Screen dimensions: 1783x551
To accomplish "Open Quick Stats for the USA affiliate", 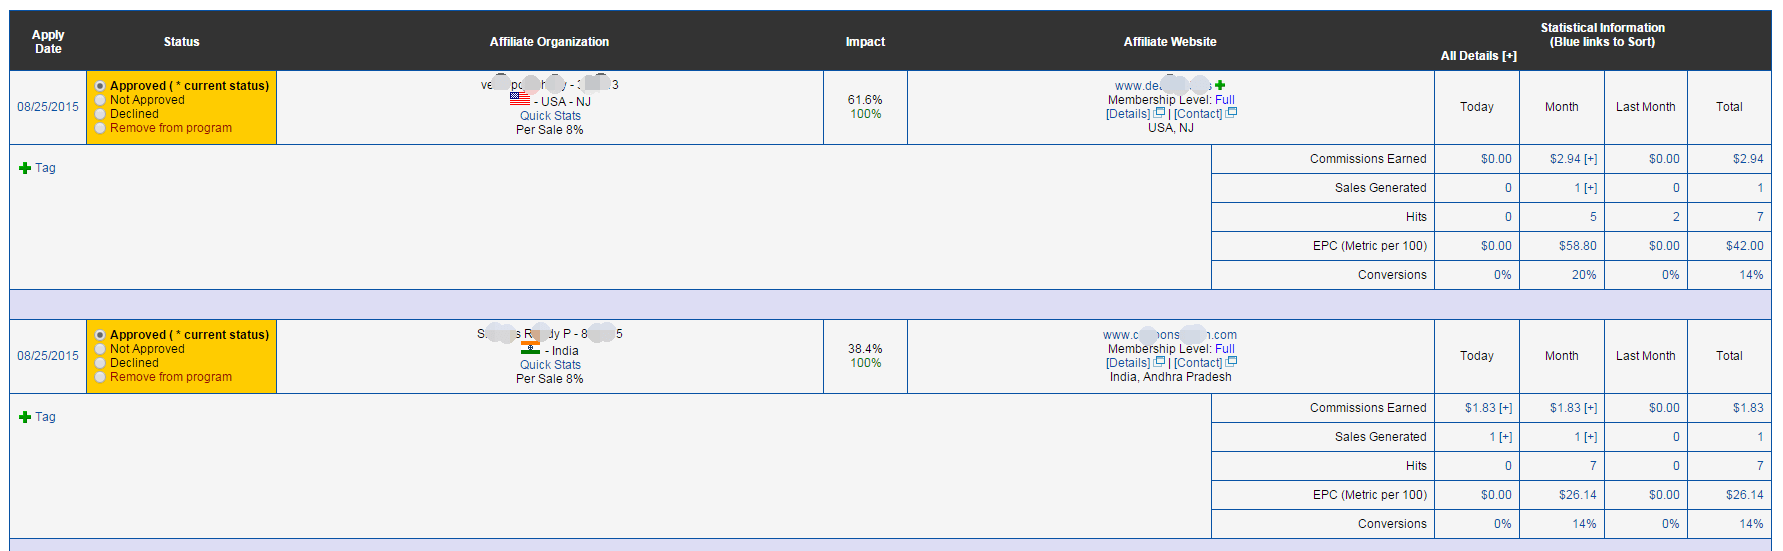I will 550,116.
